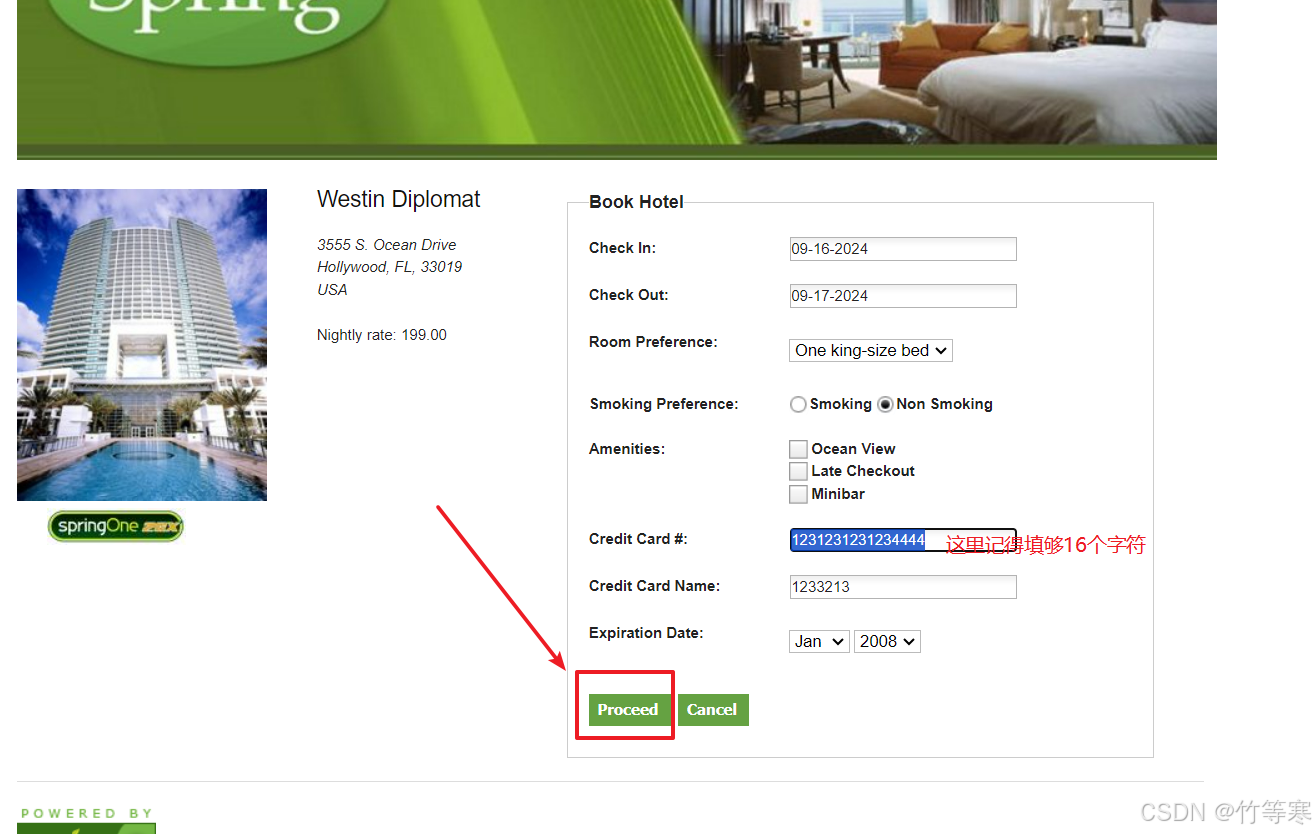Check the Minibar amenity option
The image size is (1316, 834).
coord(798,494)
